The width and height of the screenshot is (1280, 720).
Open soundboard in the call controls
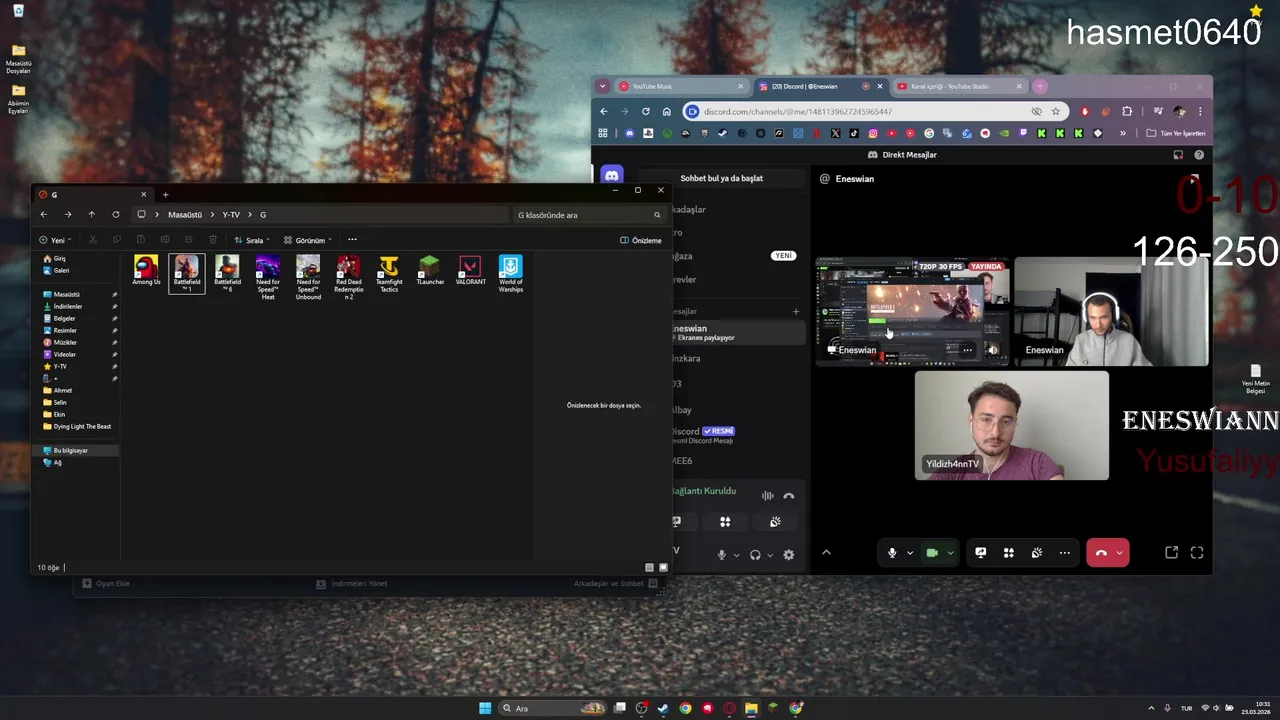1037,552
